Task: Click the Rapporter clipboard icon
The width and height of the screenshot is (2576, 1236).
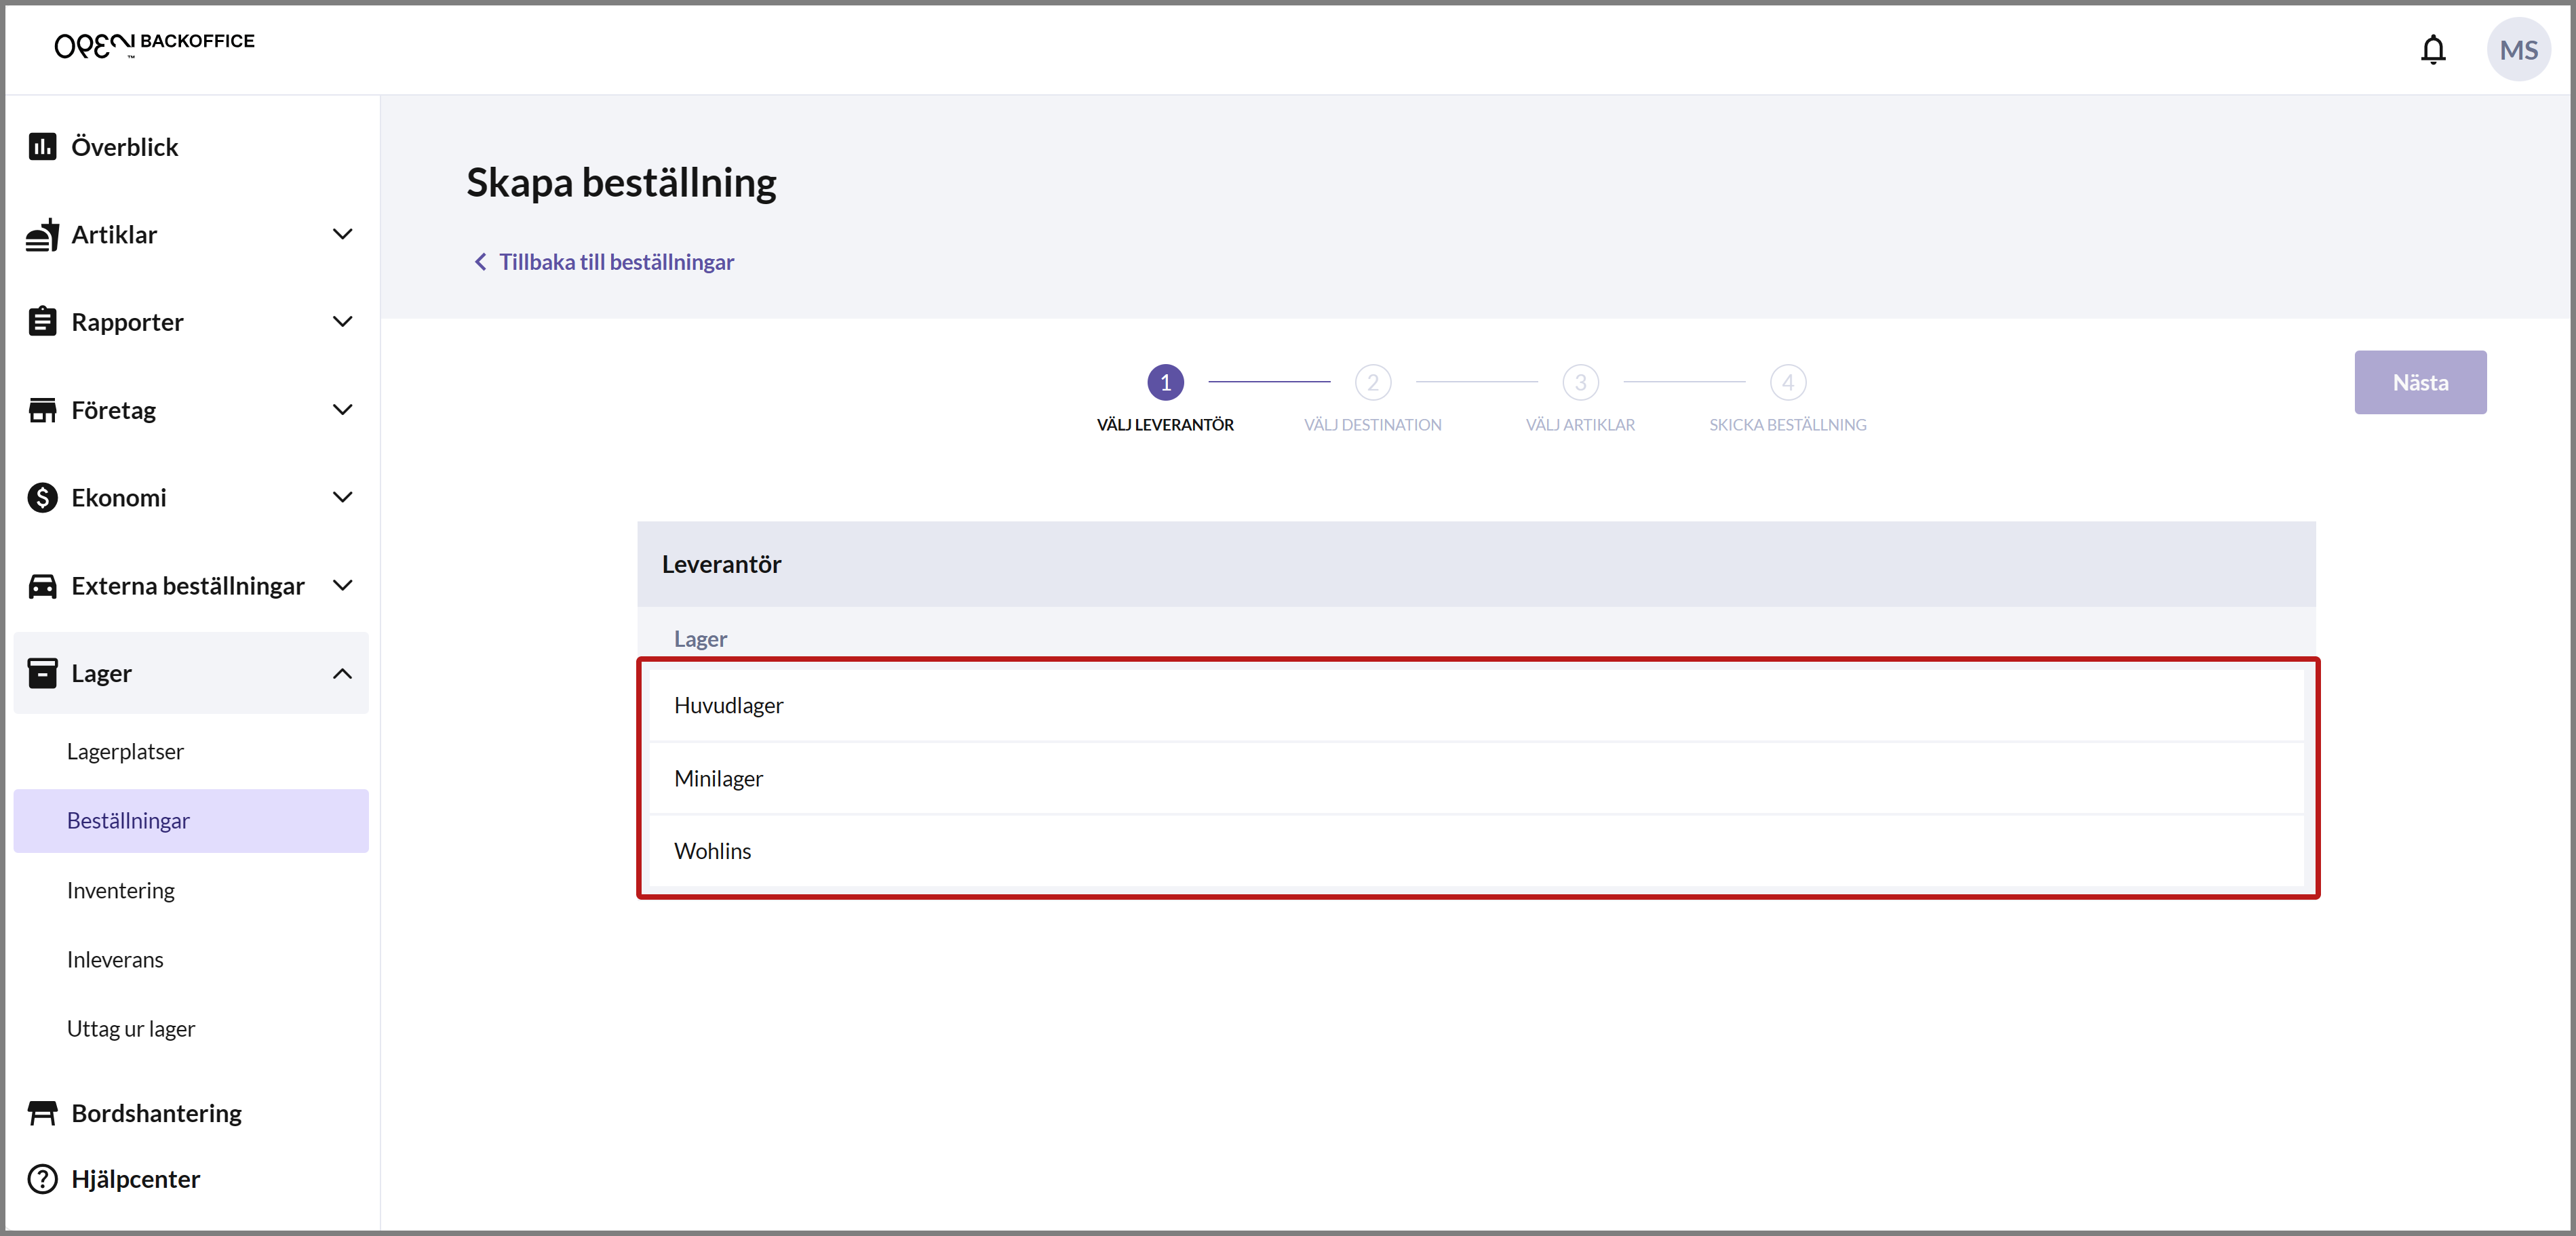Action: tap(42, 322)
